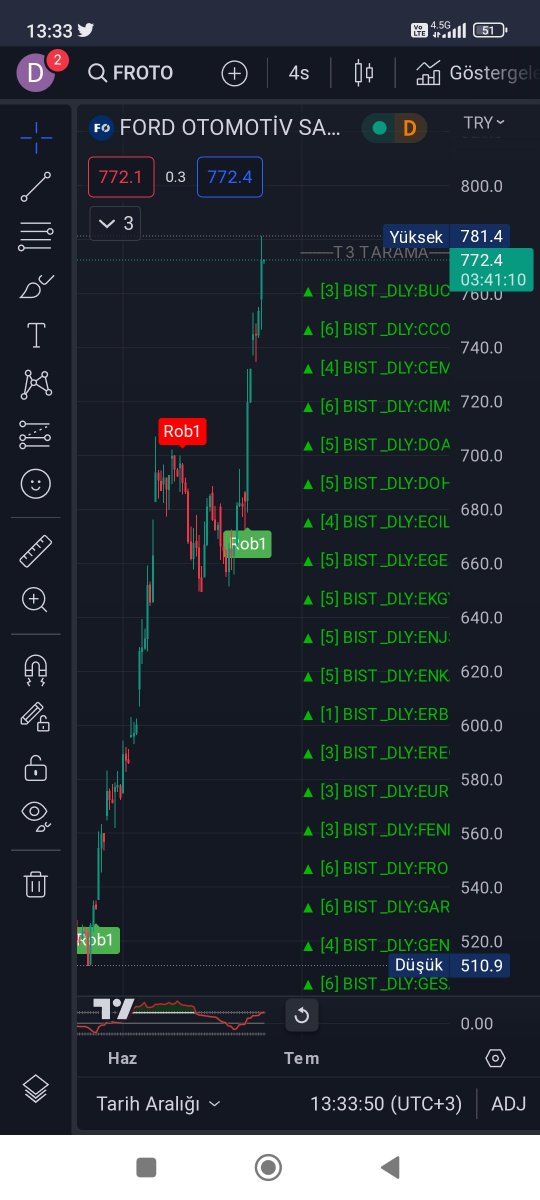Click the red Rob1 signal label
This screenshot has height=1200, width=540.
click(x=183, y=431)
